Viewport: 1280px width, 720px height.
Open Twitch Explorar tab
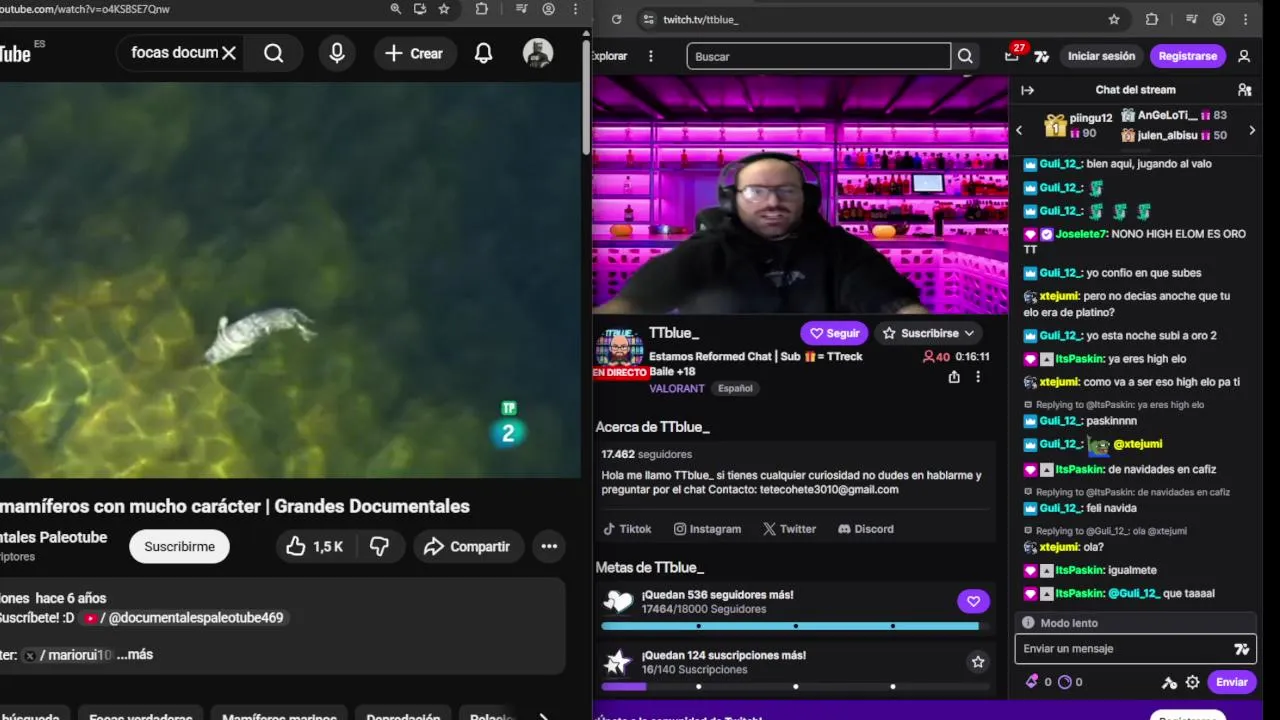(x=610, y=56)
